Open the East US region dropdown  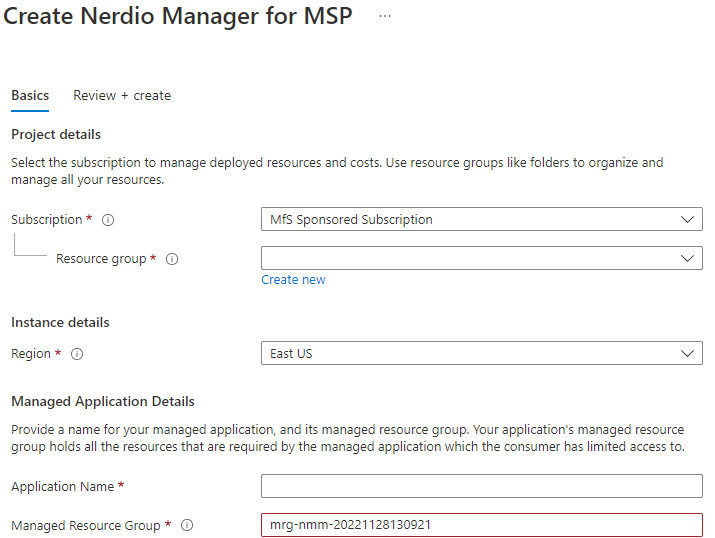(x=482, y=353)
